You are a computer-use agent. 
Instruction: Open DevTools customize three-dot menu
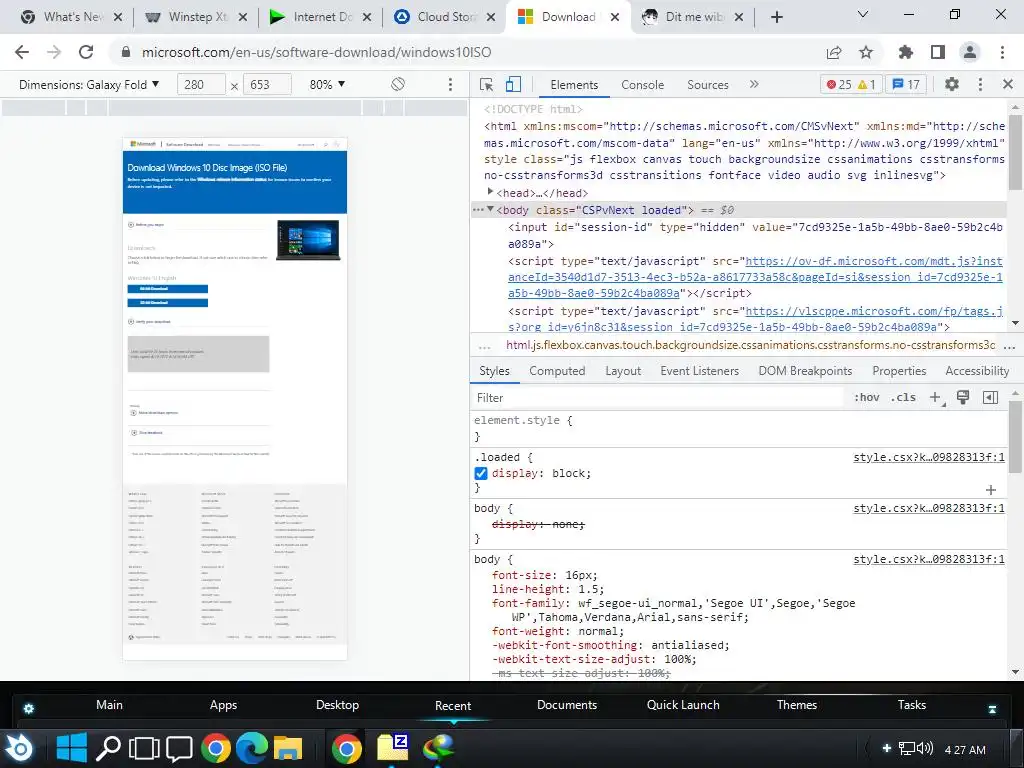(980, 84)
